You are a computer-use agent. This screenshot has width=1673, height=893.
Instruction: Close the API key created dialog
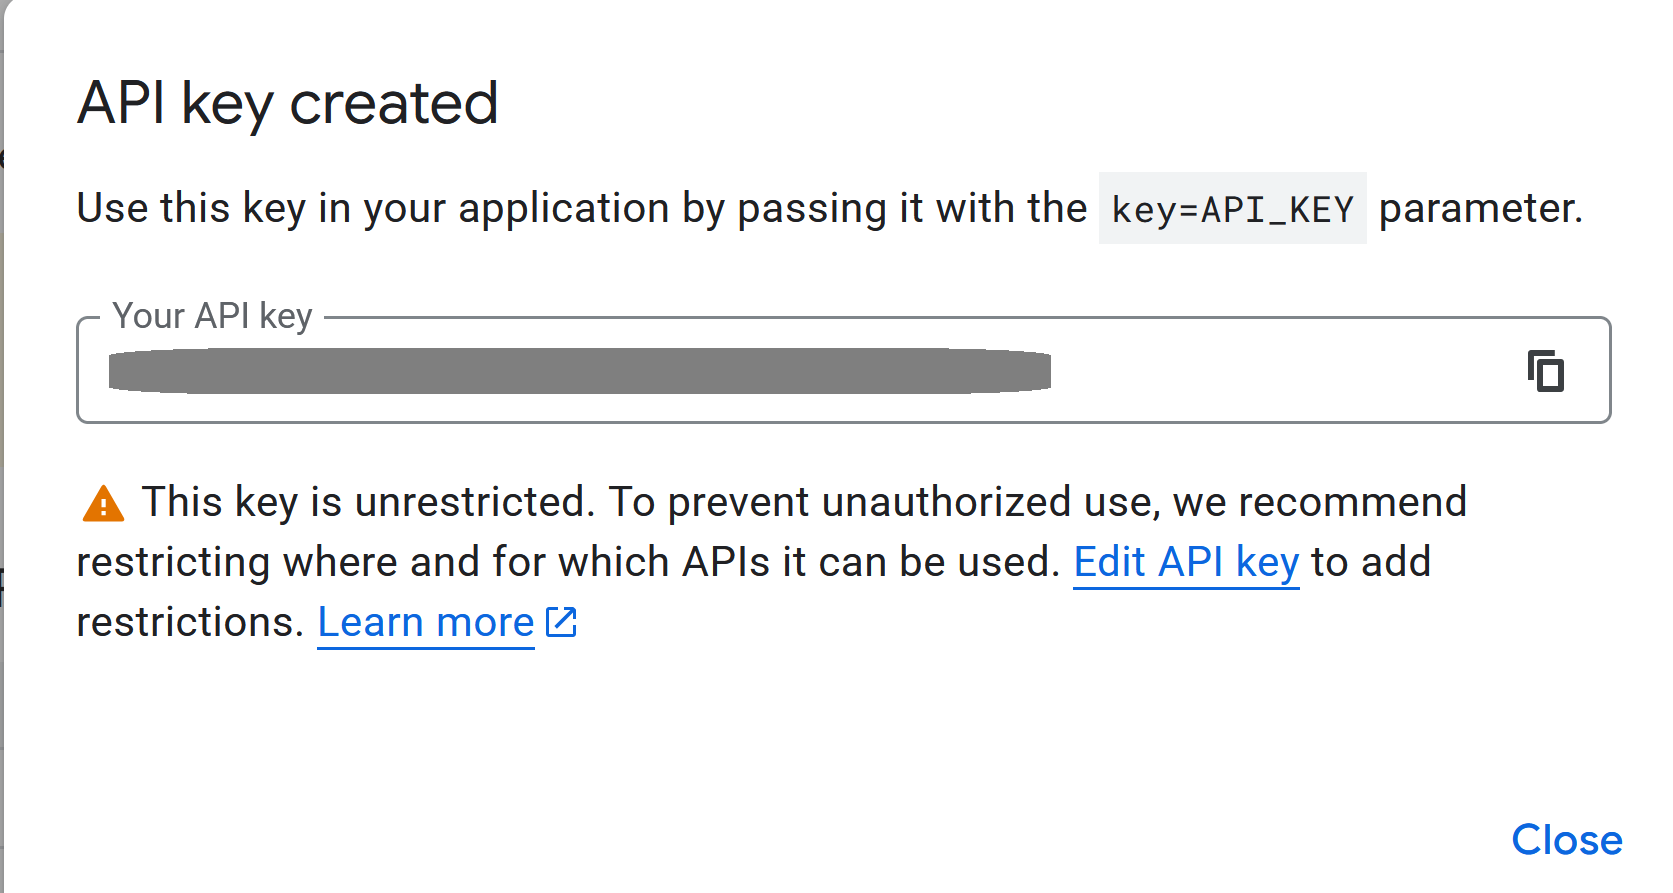[x=1566, y=840]
